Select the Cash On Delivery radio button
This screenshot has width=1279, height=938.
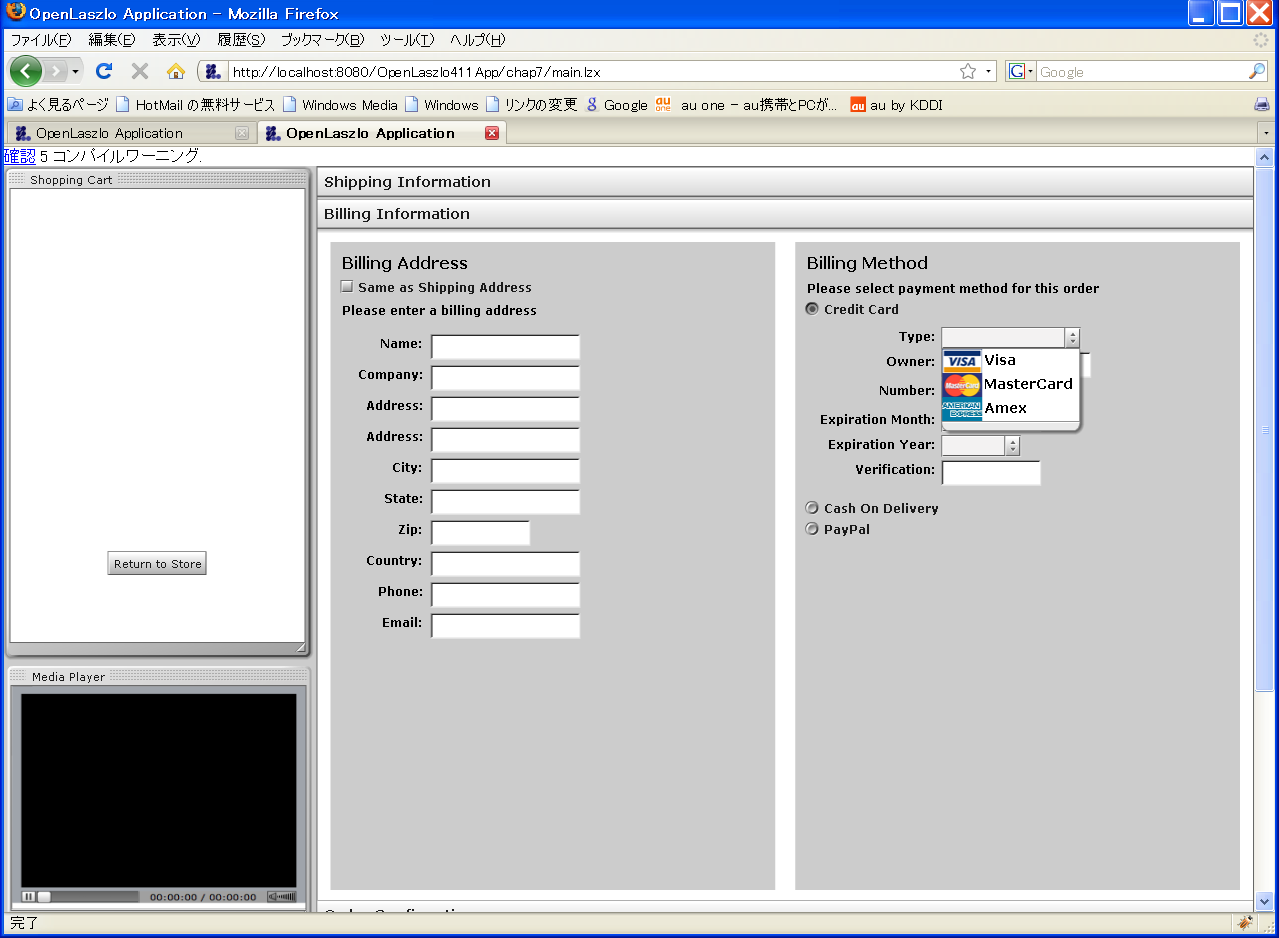[812, 508]
